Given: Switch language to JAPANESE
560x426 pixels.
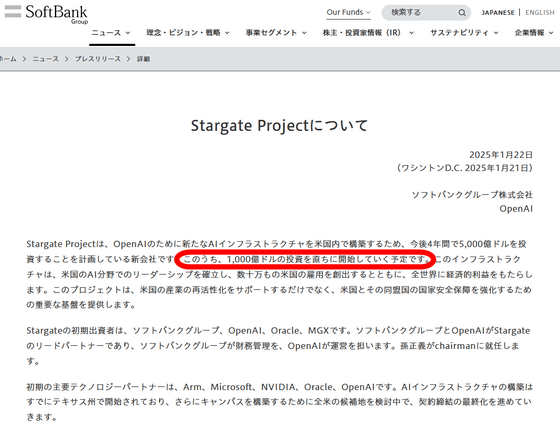Looking at the screenshot, I should coord(498,12).
